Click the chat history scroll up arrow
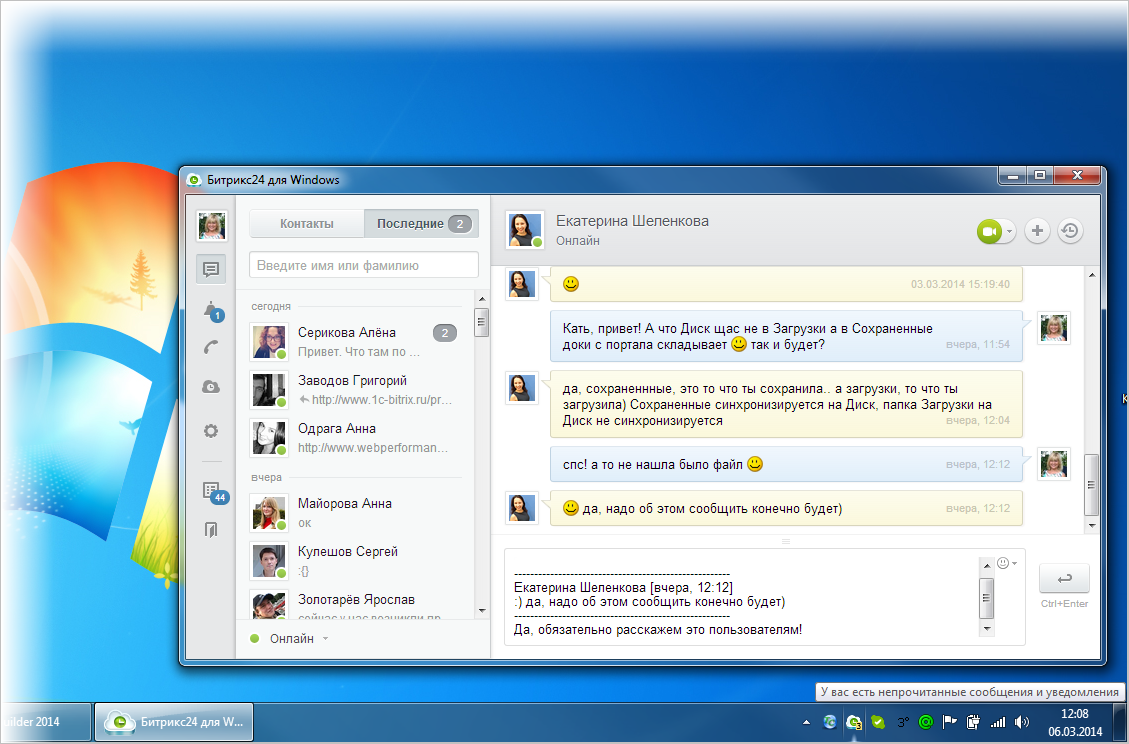Viewport: 1129px width, 744px height. 1092,275
